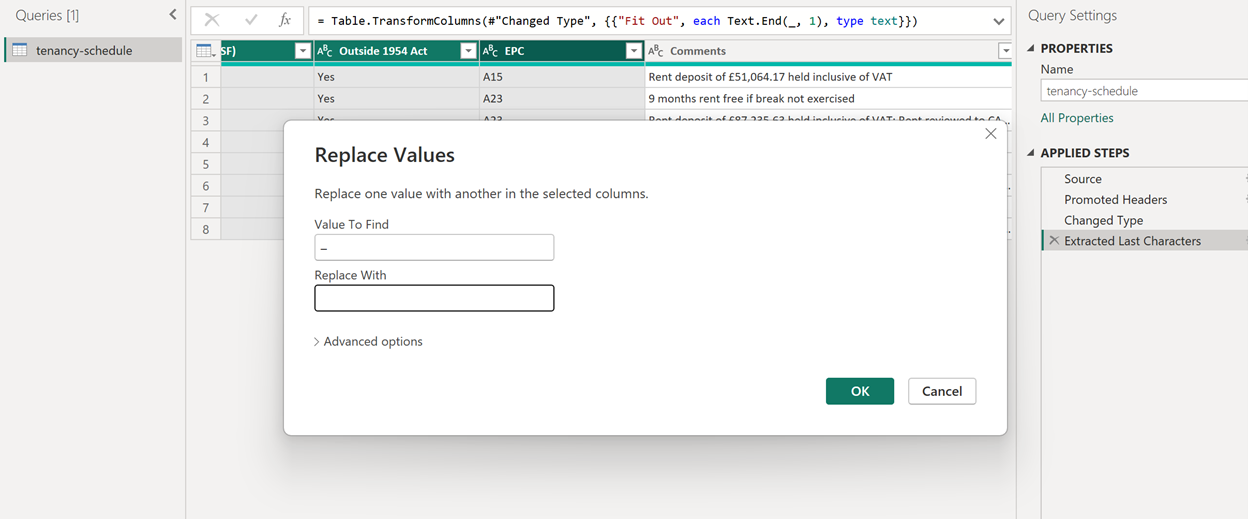
Task: Open the EPC column filter dropdown
Action: 632,51
